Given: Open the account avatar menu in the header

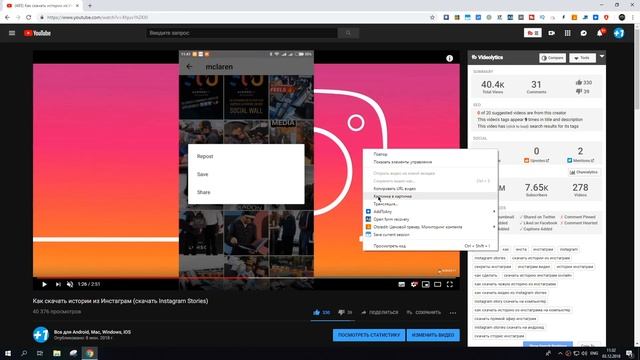Looking at the screenshot, I should click(x=619, y=33).
